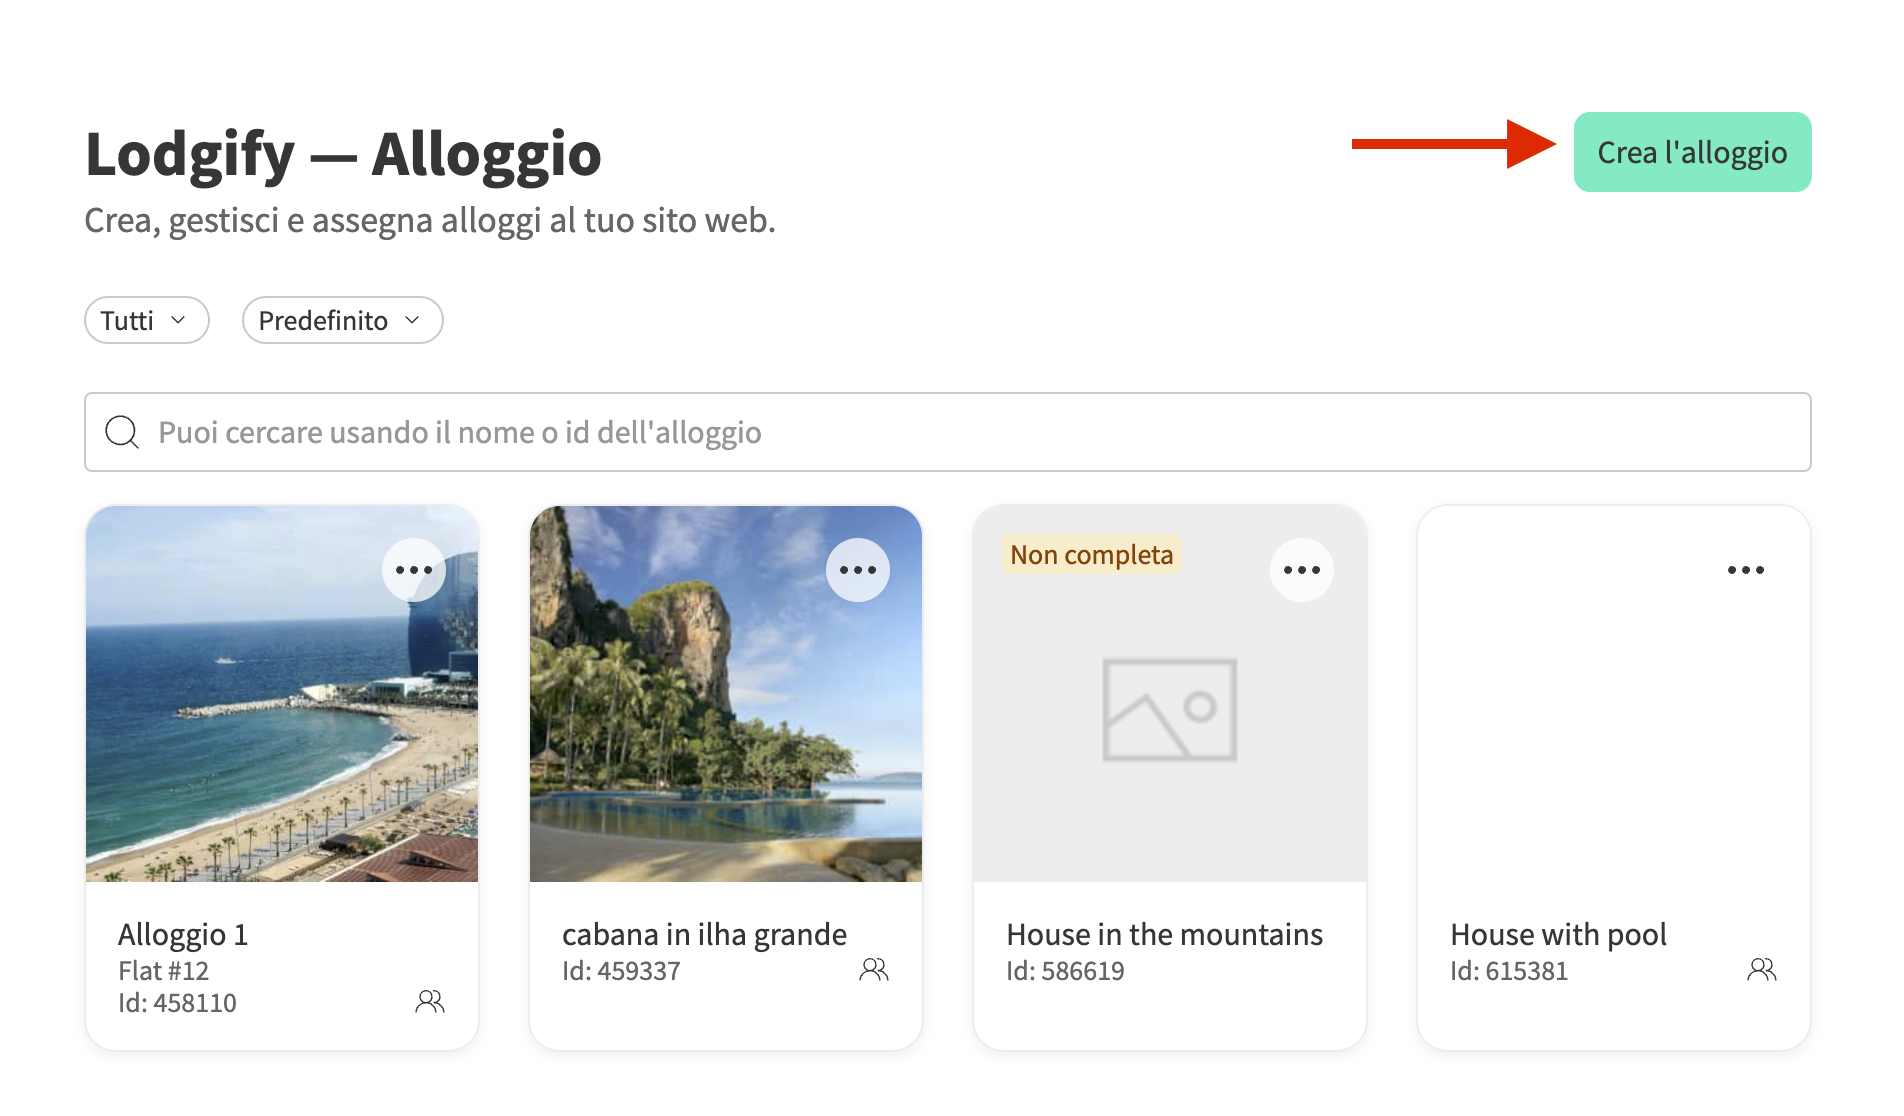Expand the Predefinito sorting dropdown
This screenshot has height=1116, width=1904.
pyautogui.click(x=342, y=320)
